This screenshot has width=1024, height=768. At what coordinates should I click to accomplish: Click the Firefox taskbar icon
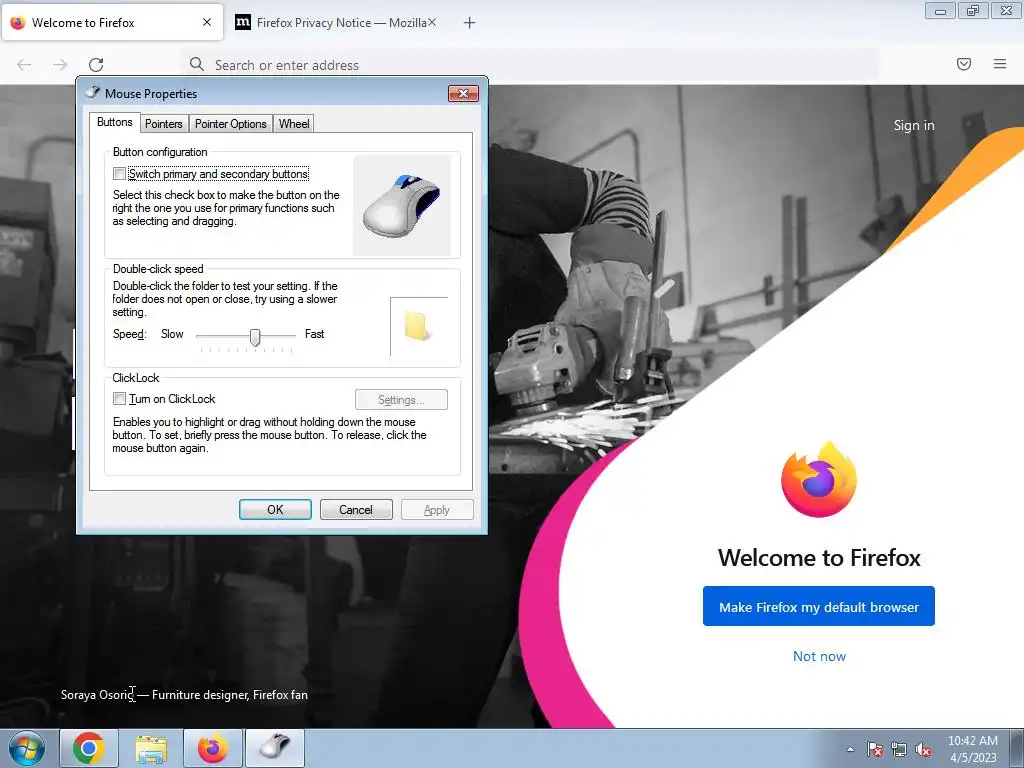click(213, 748)
